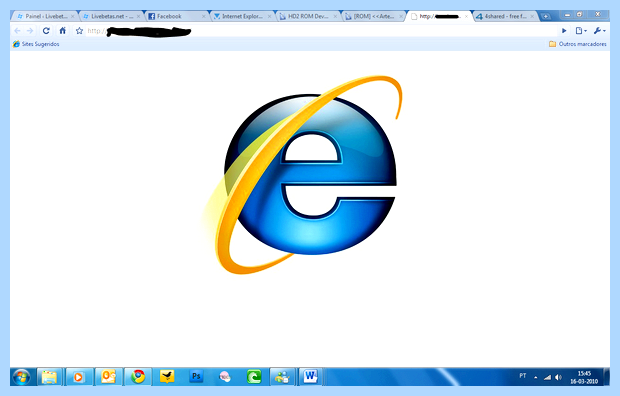This screenshot has height=396, width=620.
Task: Click the PT language indicator
Action: tap(523, 376)
